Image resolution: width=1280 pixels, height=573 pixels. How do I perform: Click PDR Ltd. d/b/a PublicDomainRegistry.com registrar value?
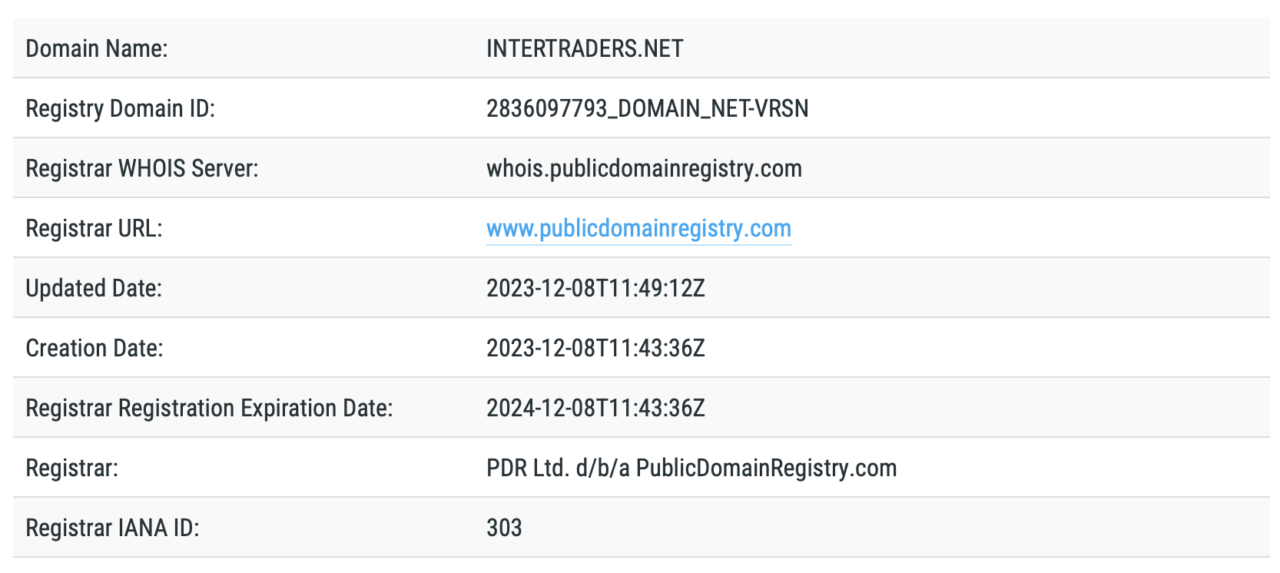[x=691, y=468]
